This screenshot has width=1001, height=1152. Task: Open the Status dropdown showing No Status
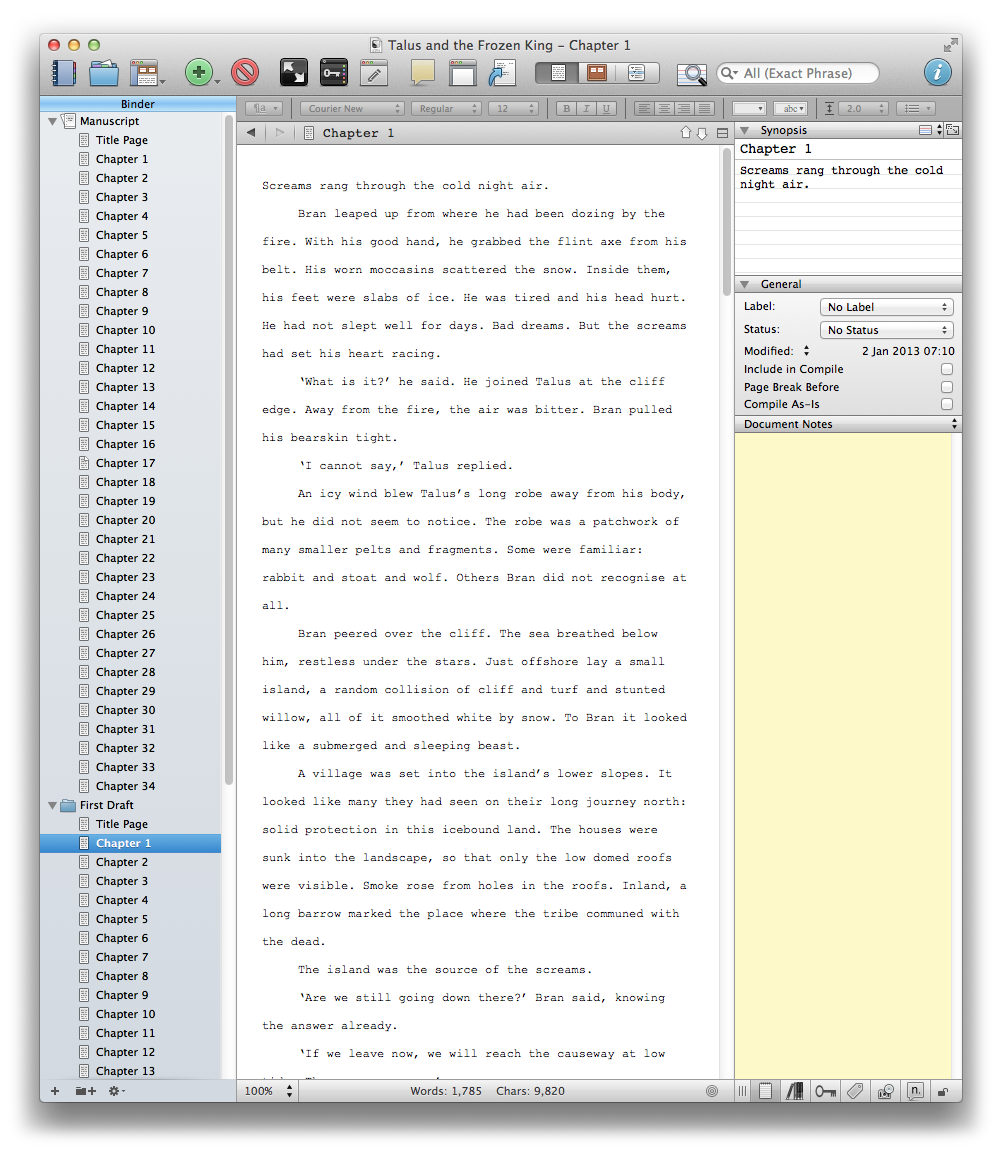point(886,330)
